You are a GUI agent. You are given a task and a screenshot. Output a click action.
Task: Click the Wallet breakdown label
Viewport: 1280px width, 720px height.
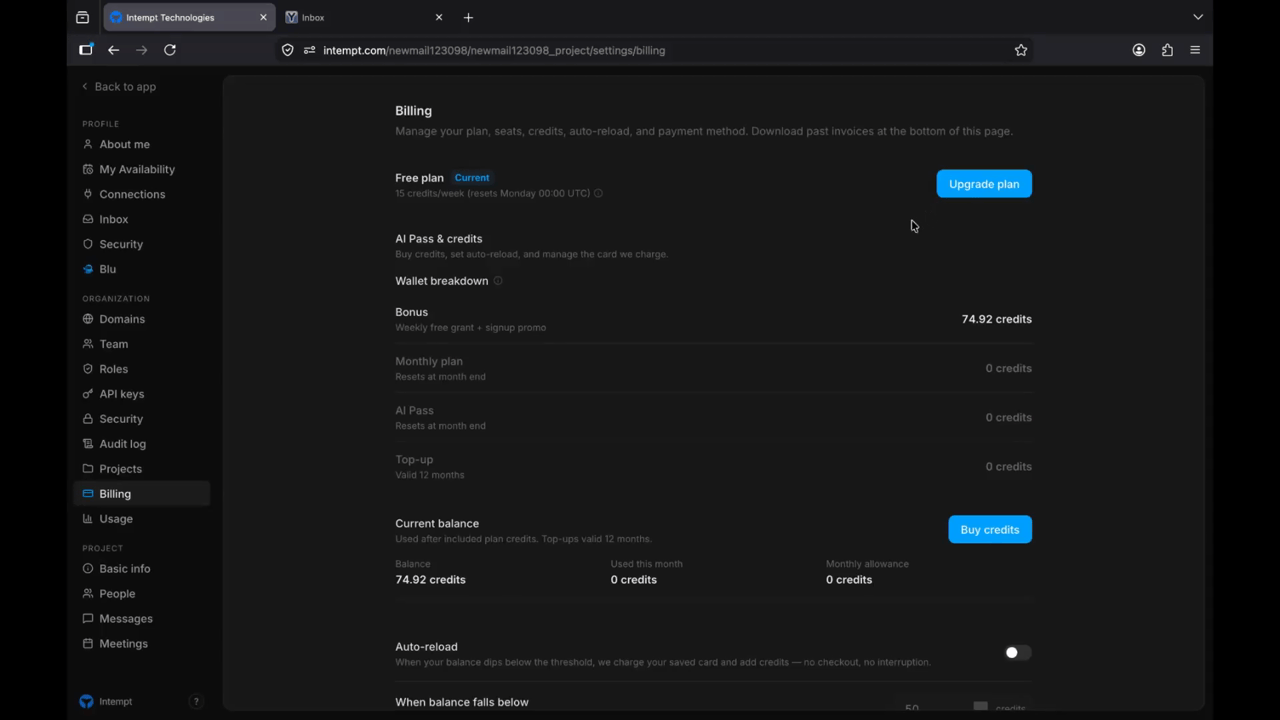pyautogui.click(x=442, y=281)
